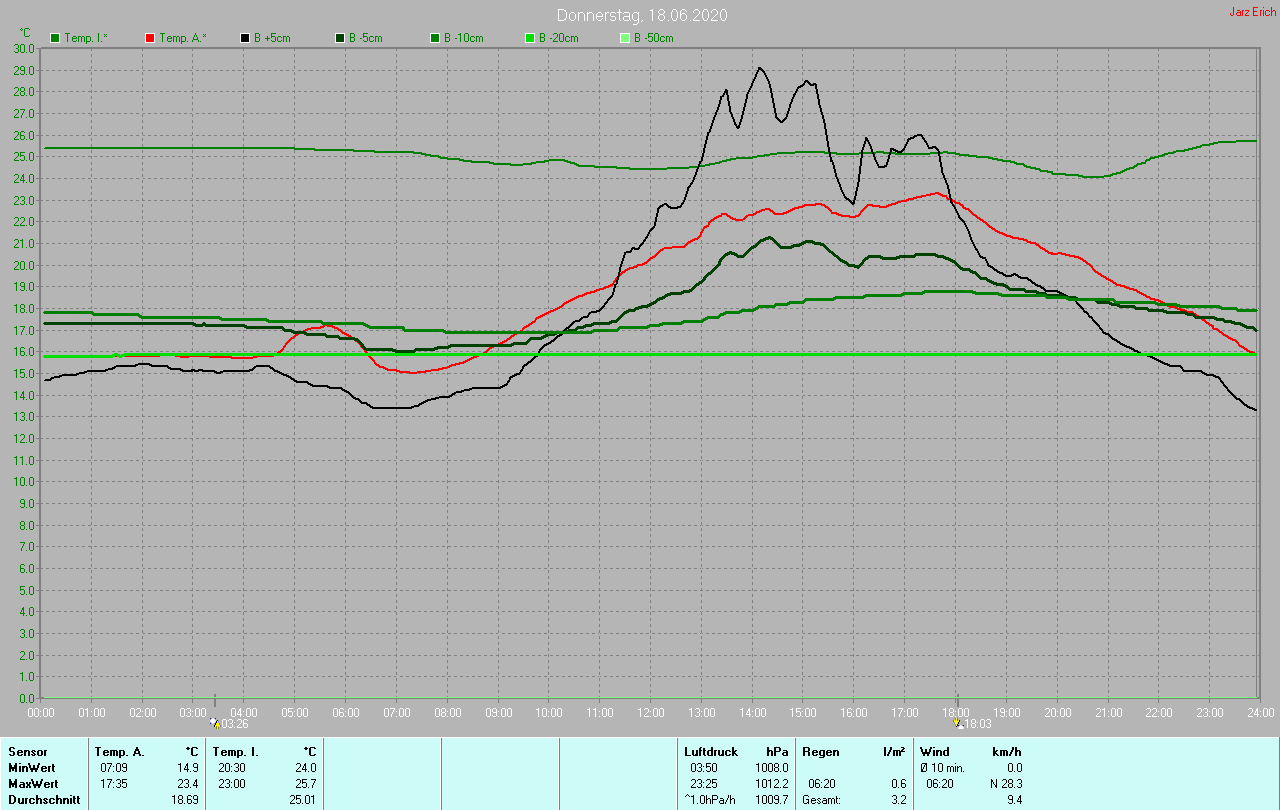Click the 'Luftdruck' column header

pyautogui.click(x=711, y=751)
